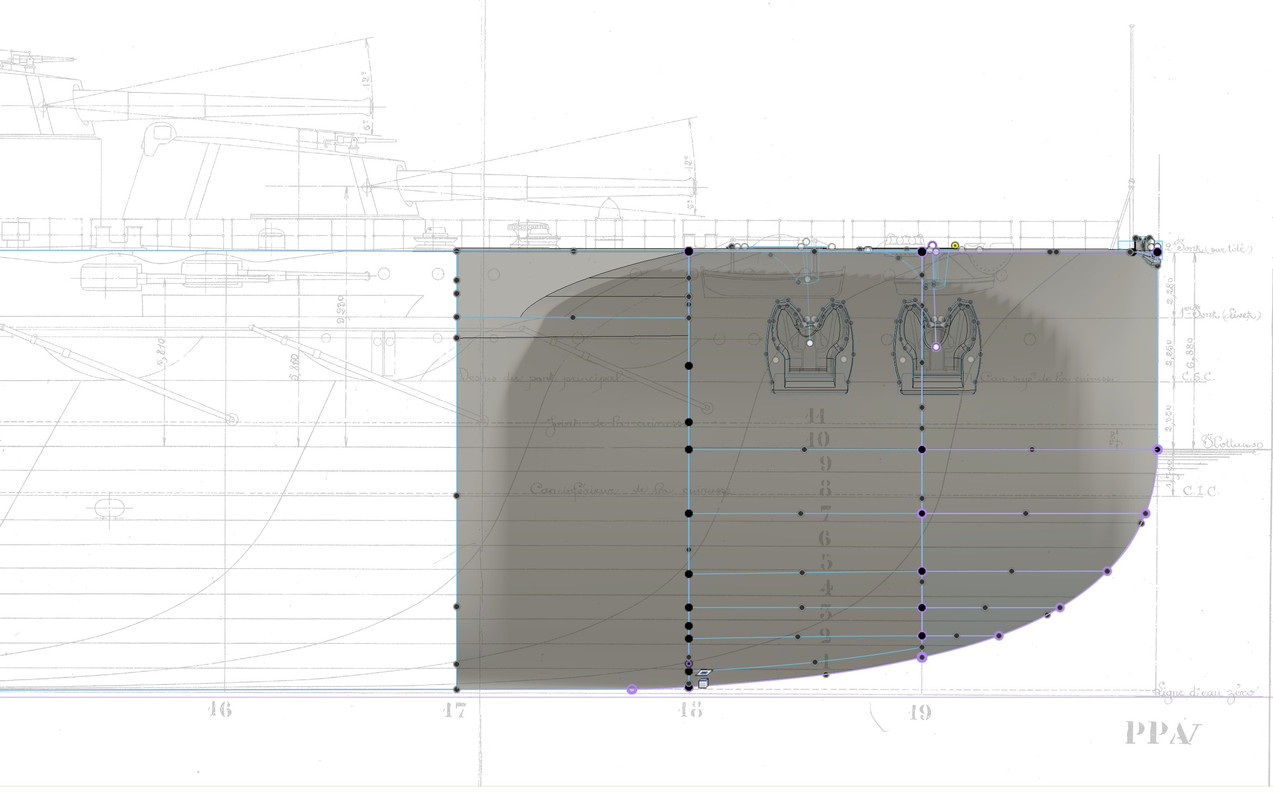Select black point at deck on frame 19 line
This screenshot has width=1273, height=800.
(922, 251)
